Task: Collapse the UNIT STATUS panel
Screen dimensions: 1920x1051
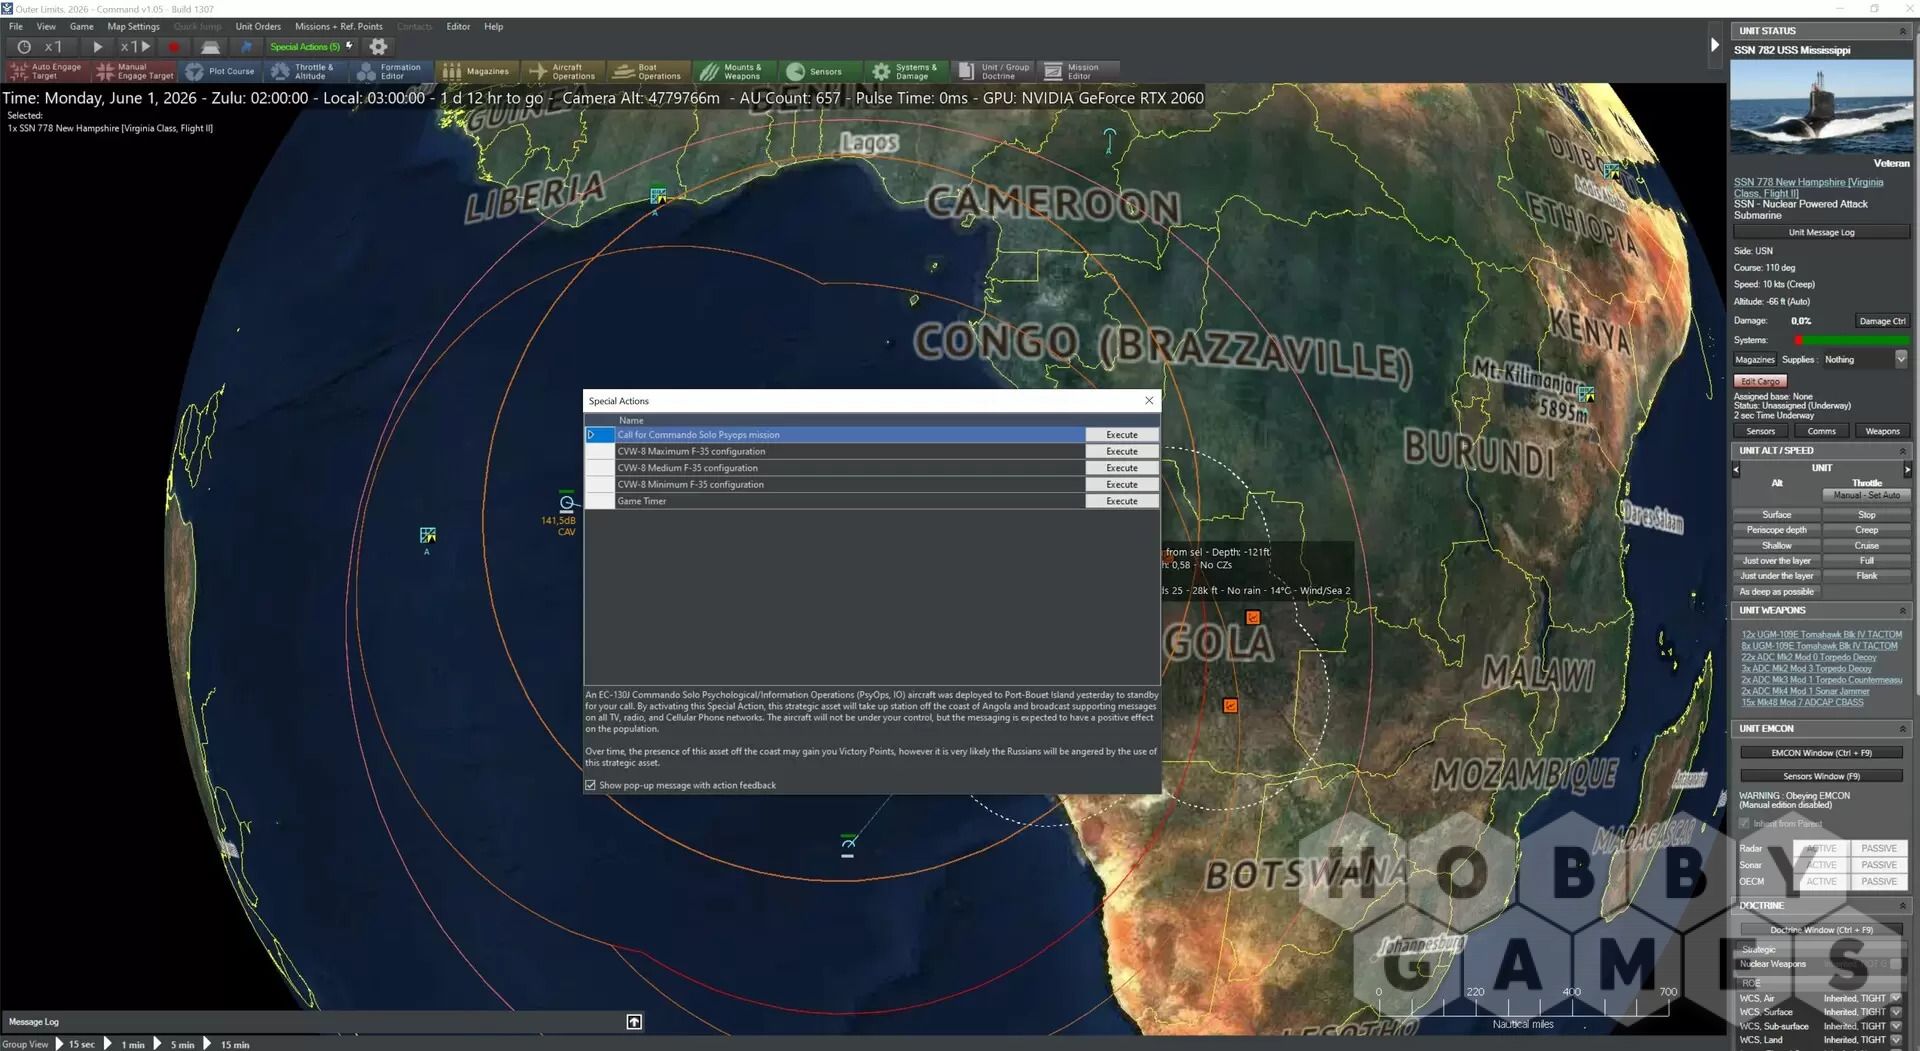Action: (x=1902, y=31)
